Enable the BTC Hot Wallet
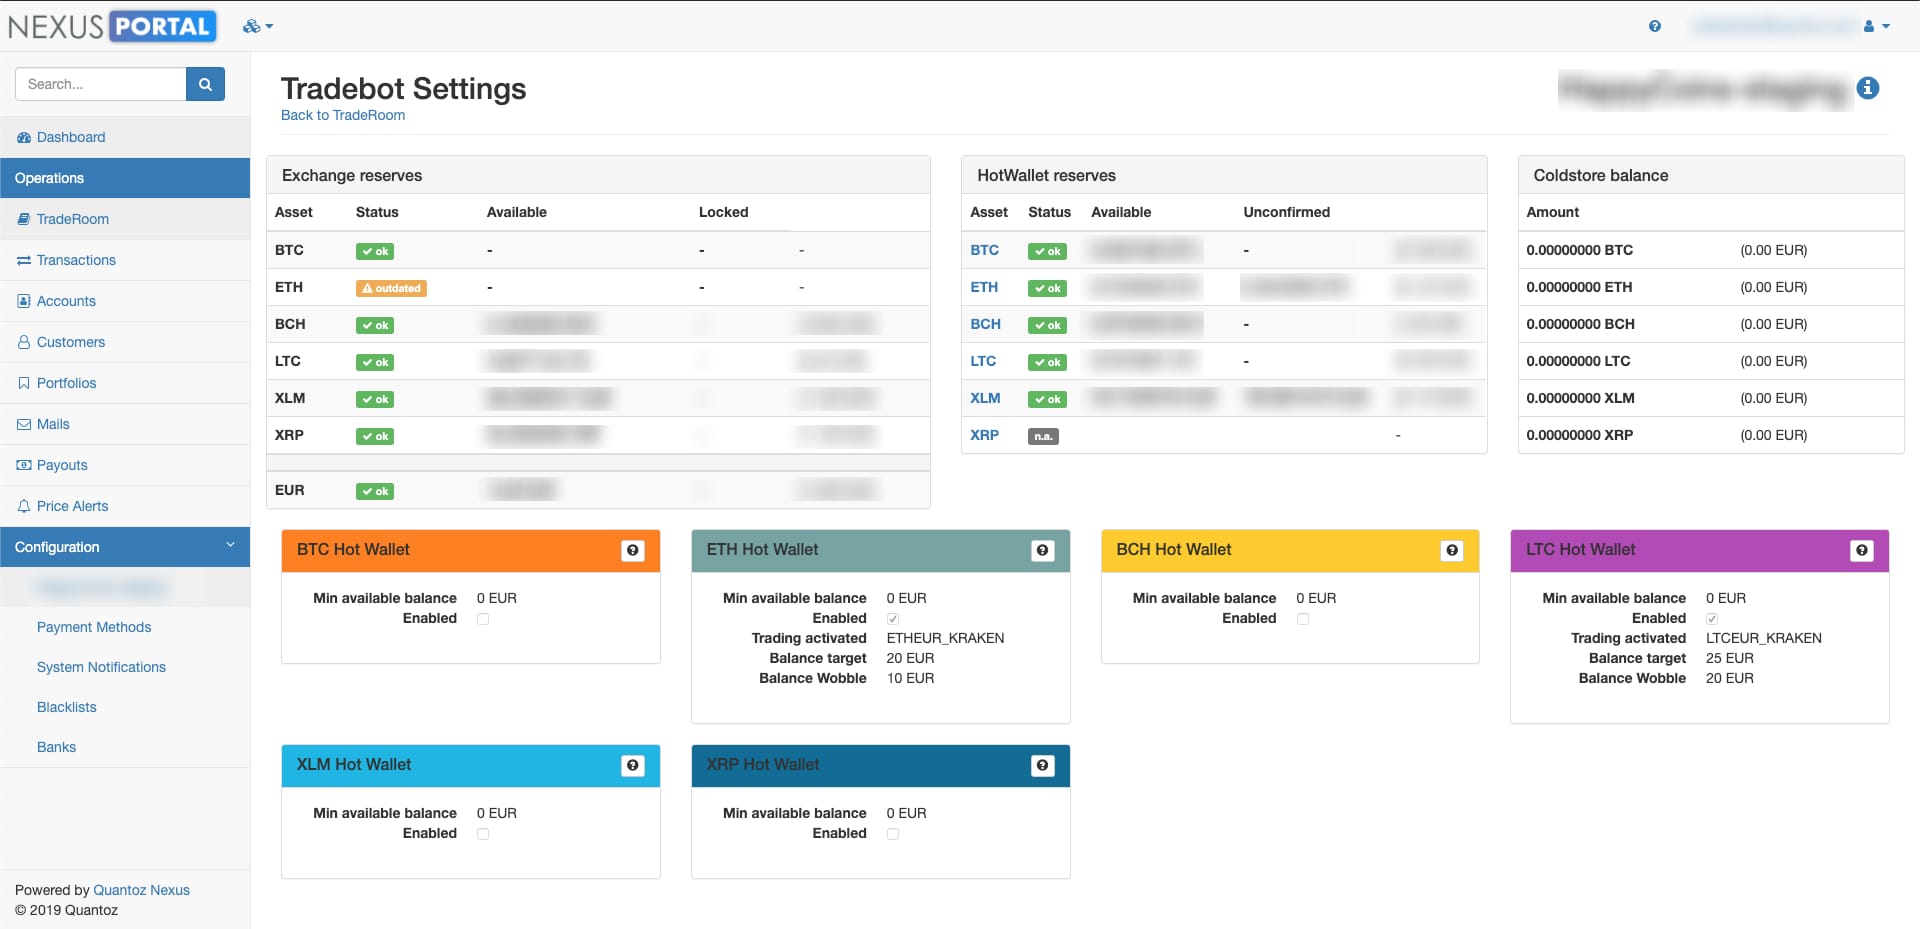The width and height of the screenshot is (1920, 929). (483, 618)
